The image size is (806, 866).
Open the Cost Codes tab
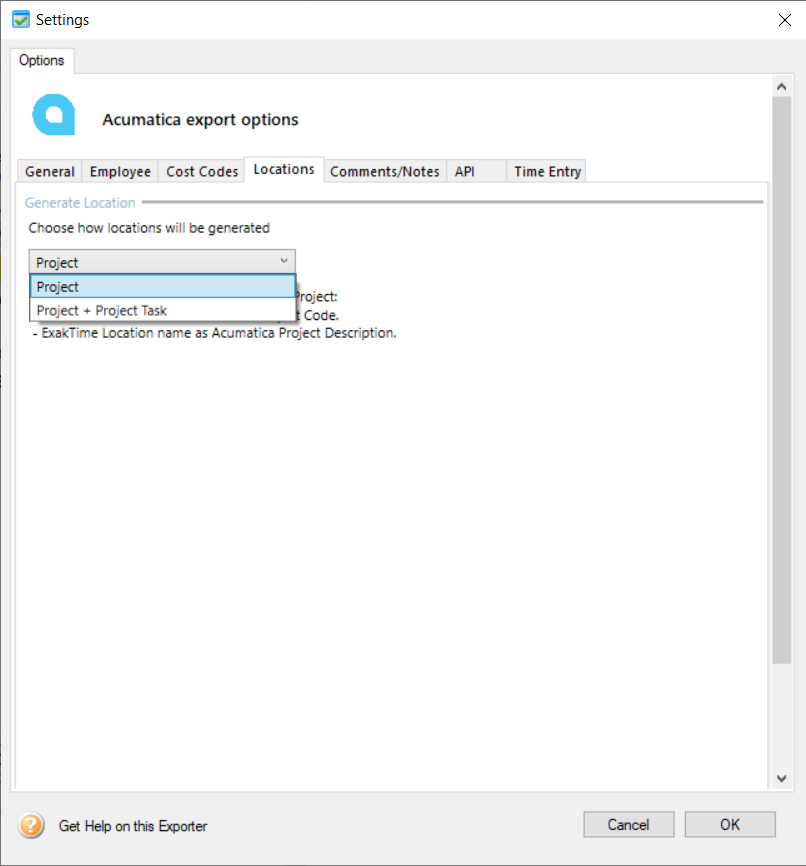[202, 172]
